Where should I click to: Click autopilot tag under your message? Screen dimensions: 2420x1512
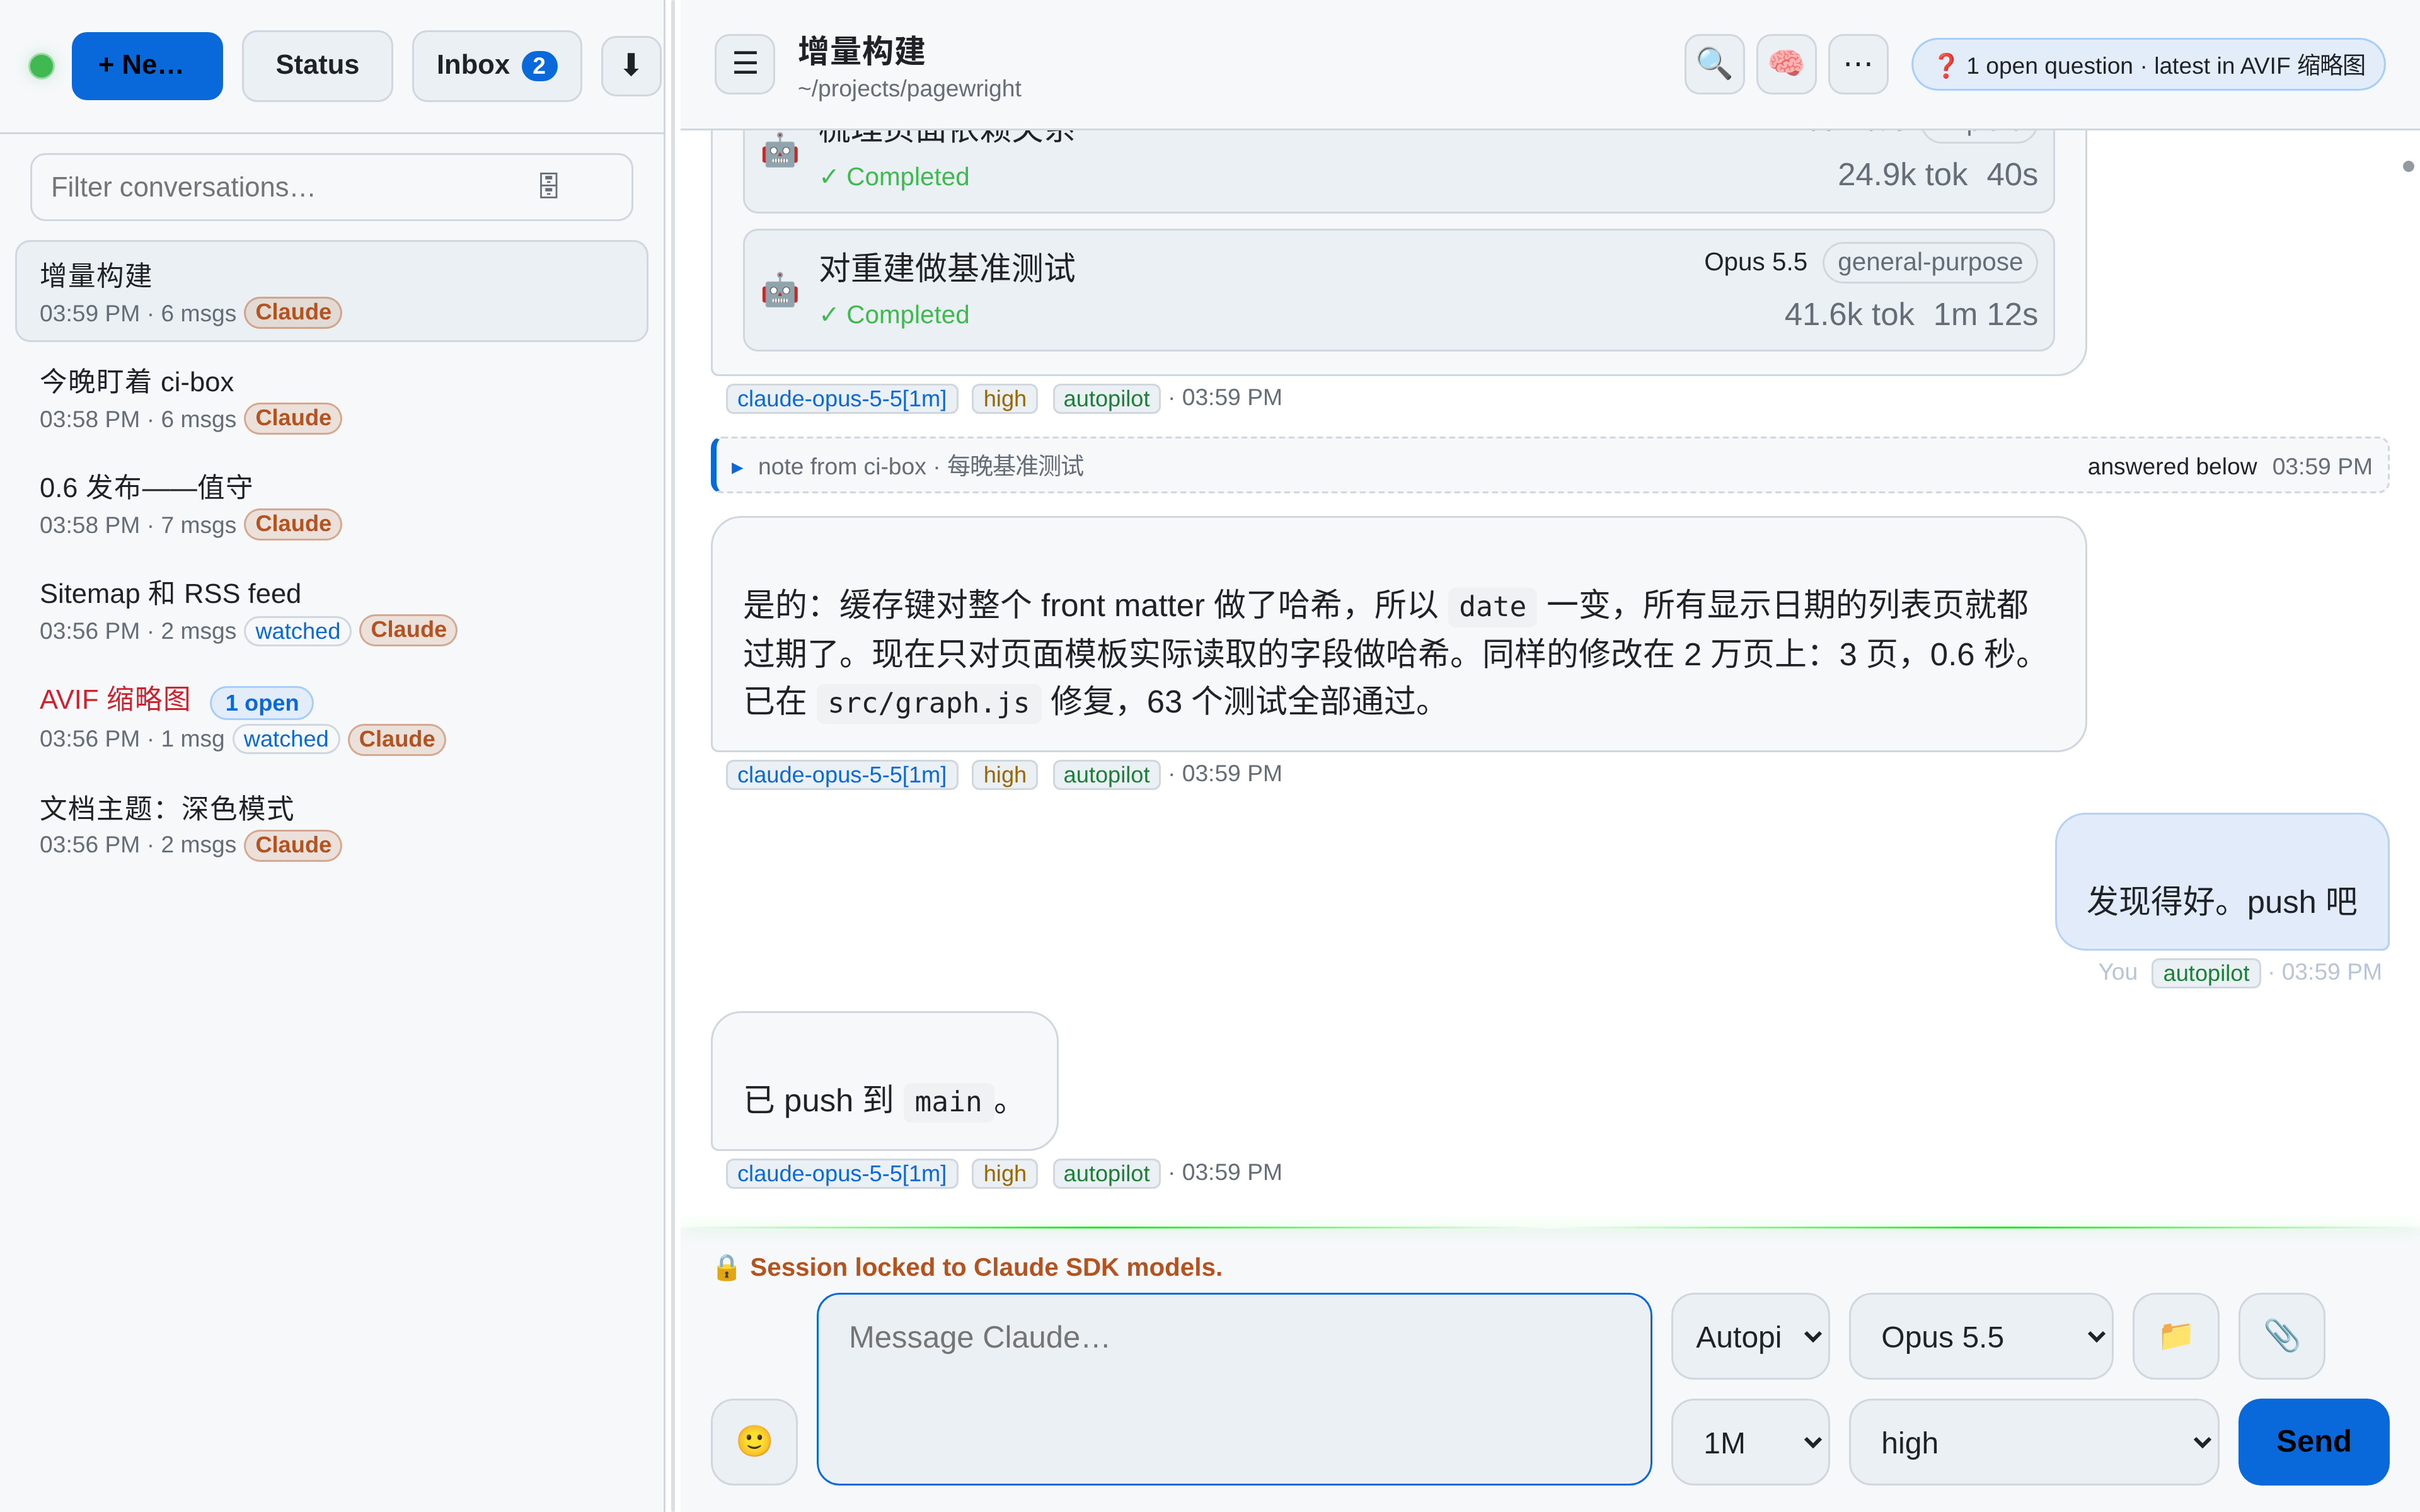pyautogui.click(x=2205, y=973)
